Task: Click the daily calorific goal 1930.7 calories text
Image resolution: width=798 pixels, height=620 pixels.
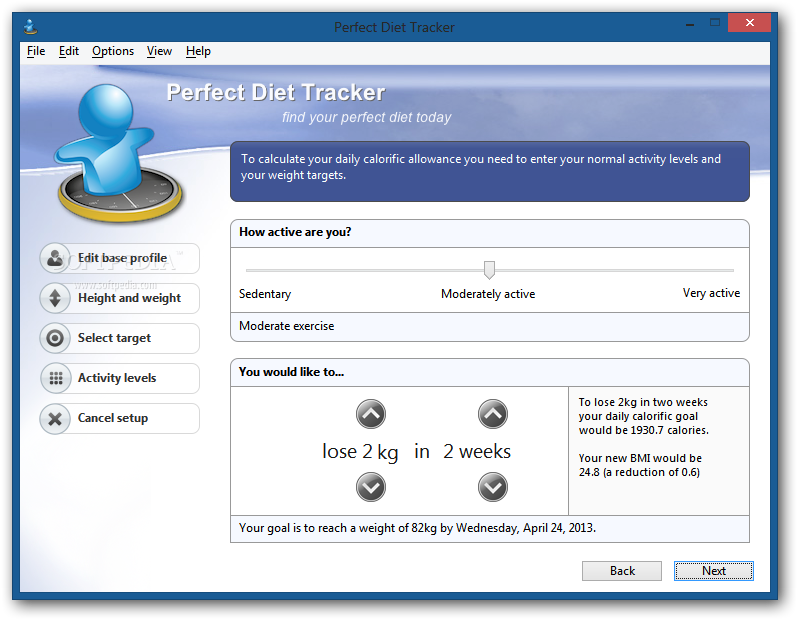Action: 643,416
